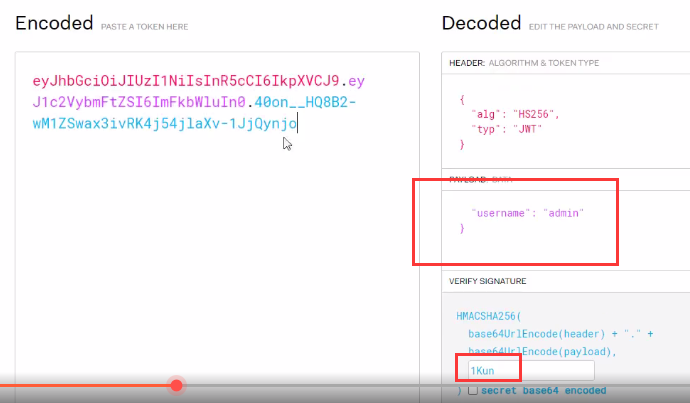Image resolution: width=690 pixels, height=403 pixels.
Task: Check the secret base64 encoded checkbox
Action: tap(472, 391)
